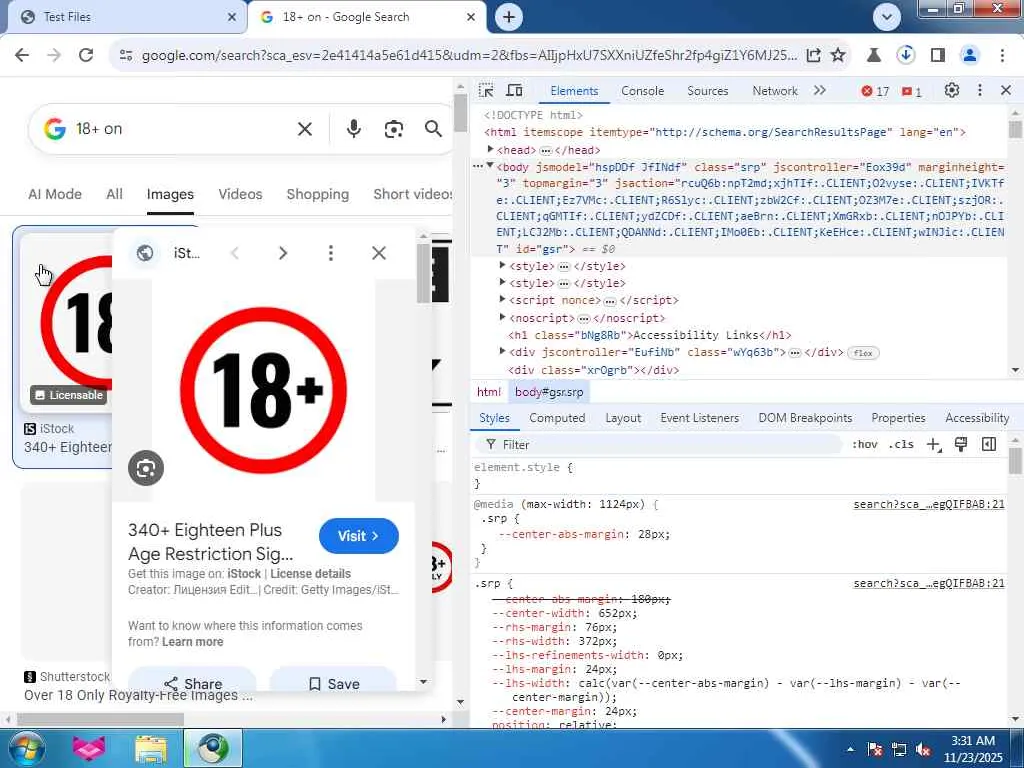Screen dimensions: 1024x768
Task: Clear the Google search box text
Action: coord(305,129)
